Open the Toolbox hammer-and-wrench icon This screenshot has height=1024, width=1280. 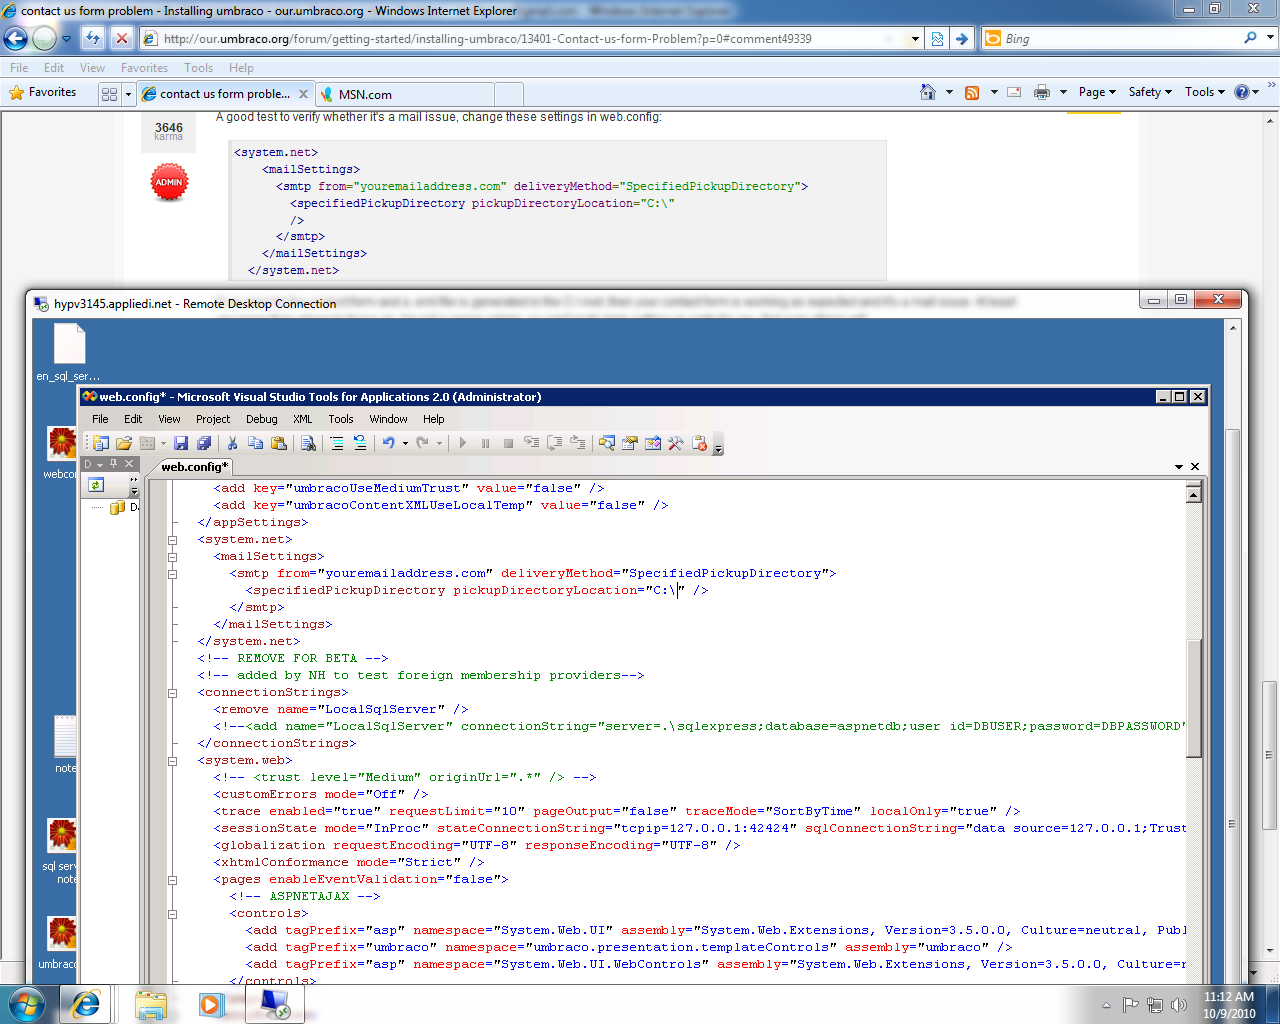[676, 443]
